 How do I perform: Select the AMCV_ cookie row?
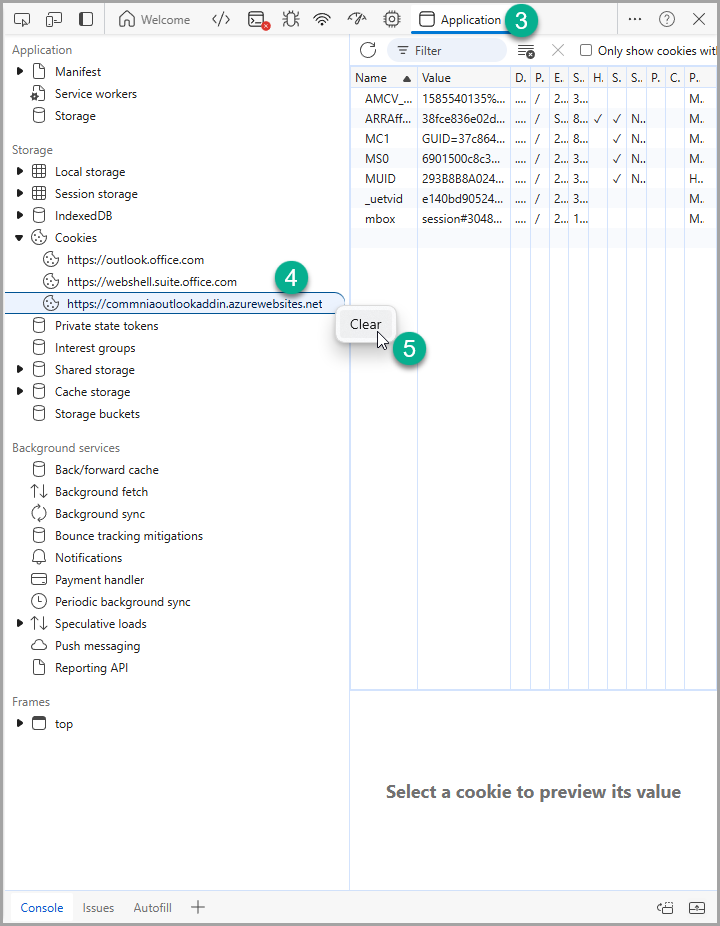(x=534, y=99)
